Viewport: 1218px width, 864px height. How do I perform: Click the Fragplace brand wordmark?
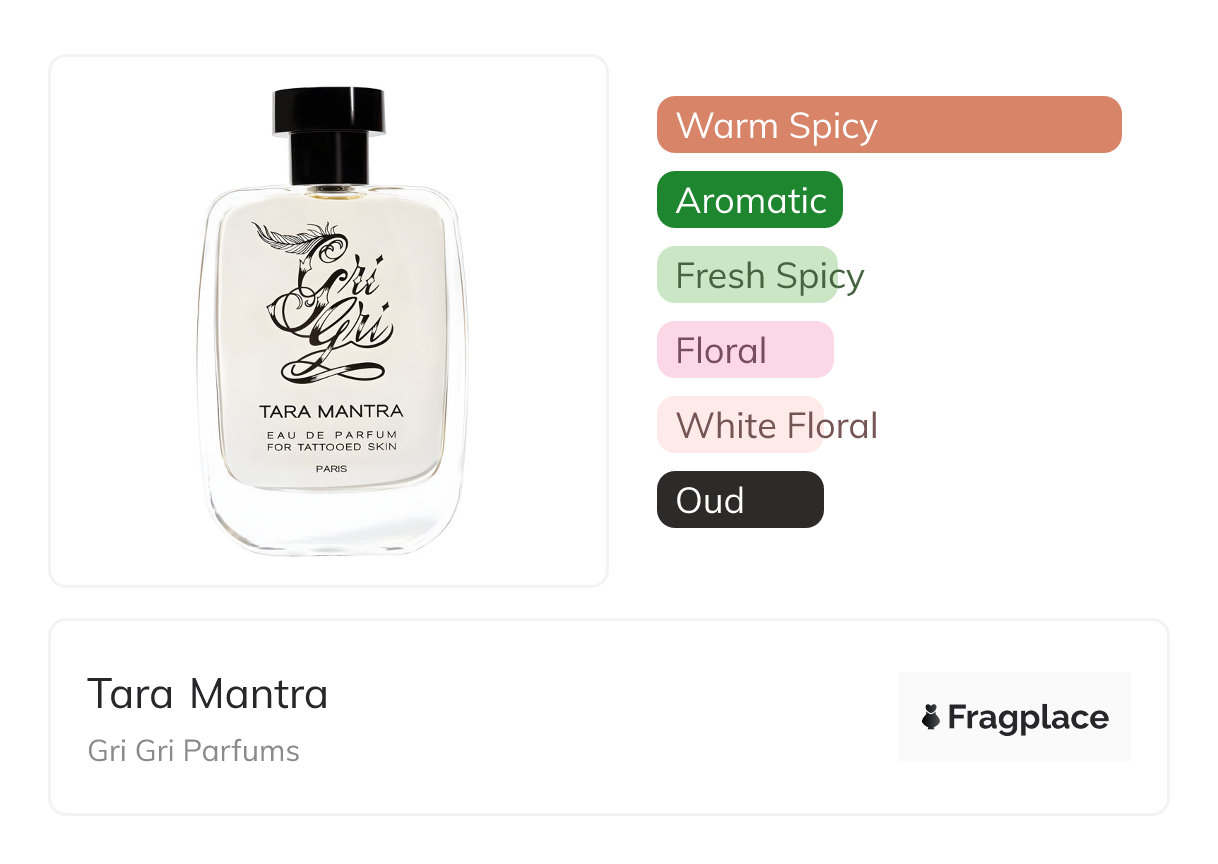(1027, 717)
